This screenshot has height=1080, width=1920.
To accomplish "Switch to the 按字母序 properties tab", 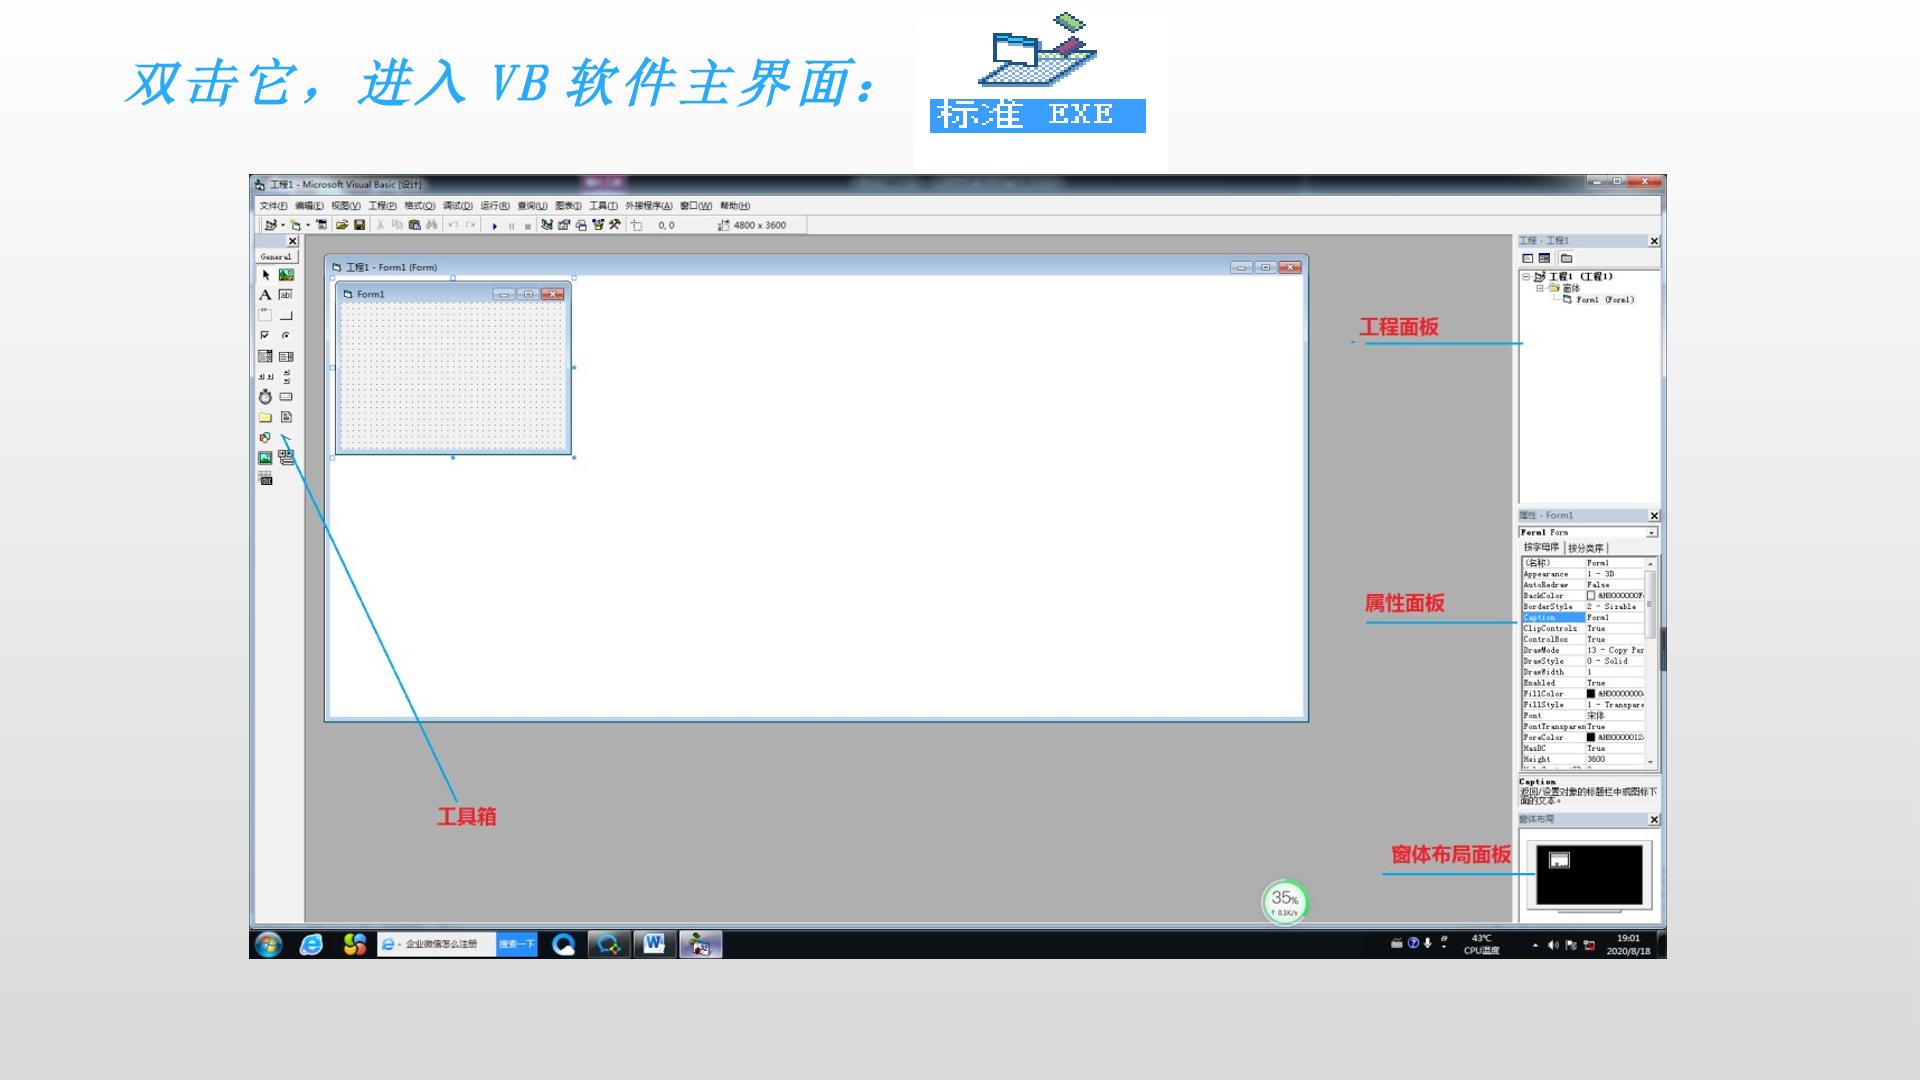I will click(x=1541, y=548).
